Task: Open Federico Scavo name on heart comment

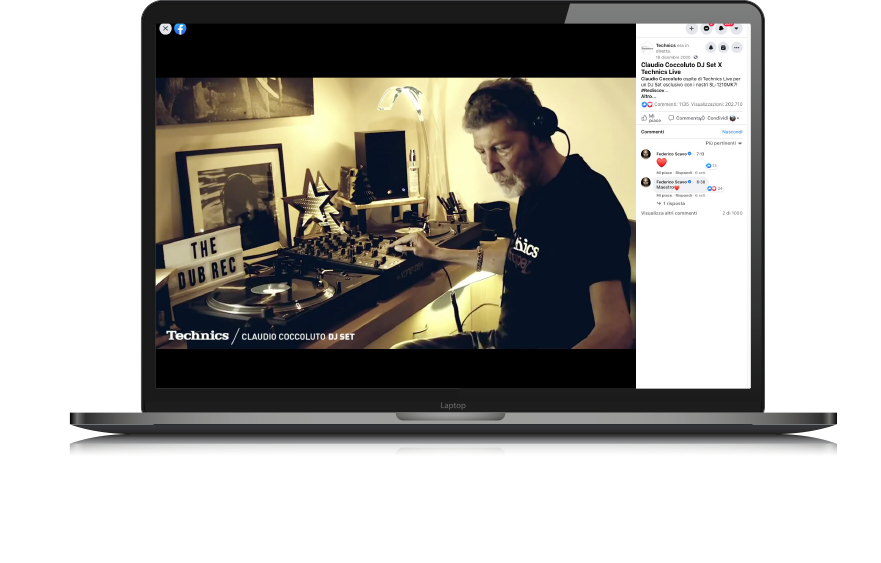Action: click(x=672, y=153)
